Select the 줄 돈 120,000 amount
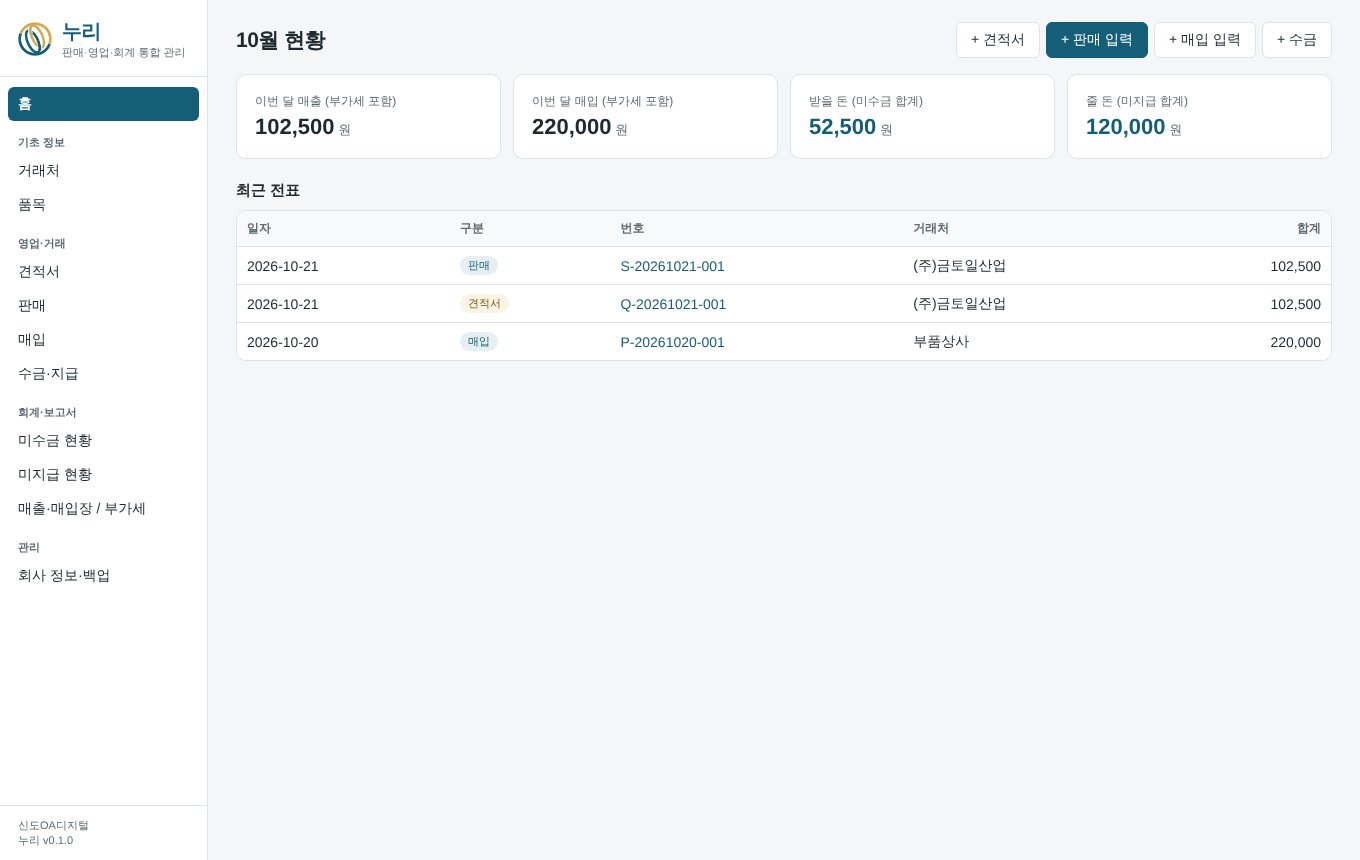Viewport: 1360px width, 860px height. click(1125, 127)
